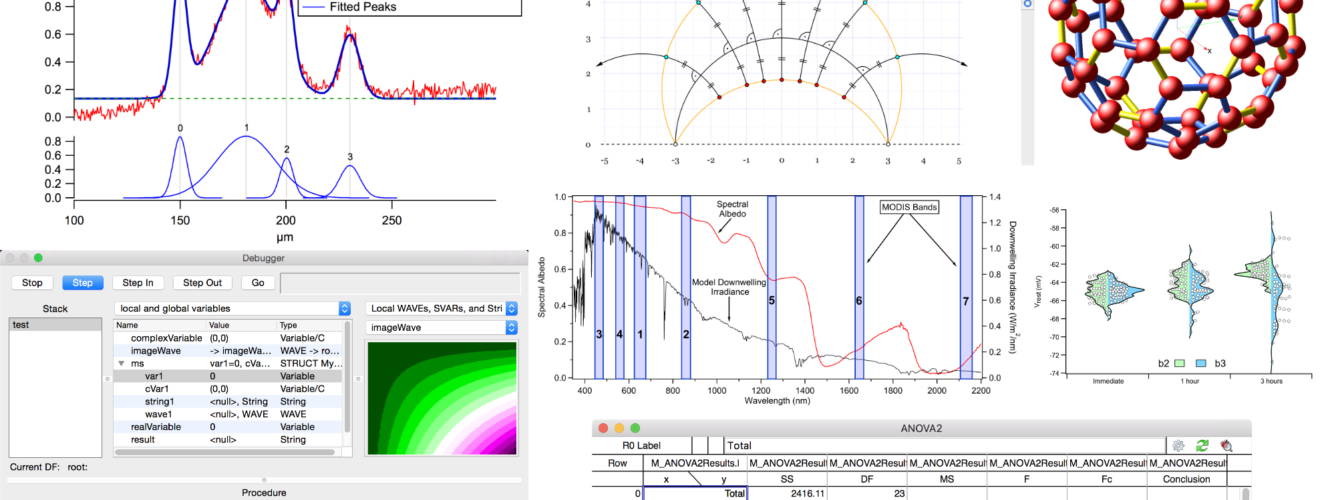Open the table gear settings icon

pos(1179,446)
